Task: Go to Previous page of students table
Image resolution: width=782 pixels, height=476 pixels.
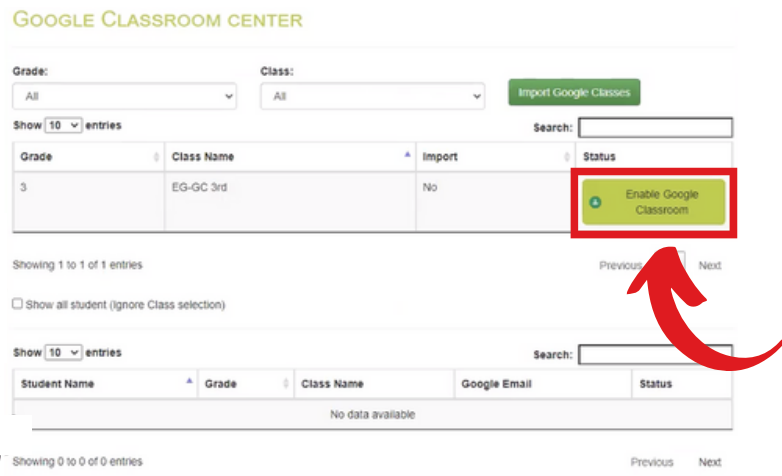Action: [x=652, y=462]
